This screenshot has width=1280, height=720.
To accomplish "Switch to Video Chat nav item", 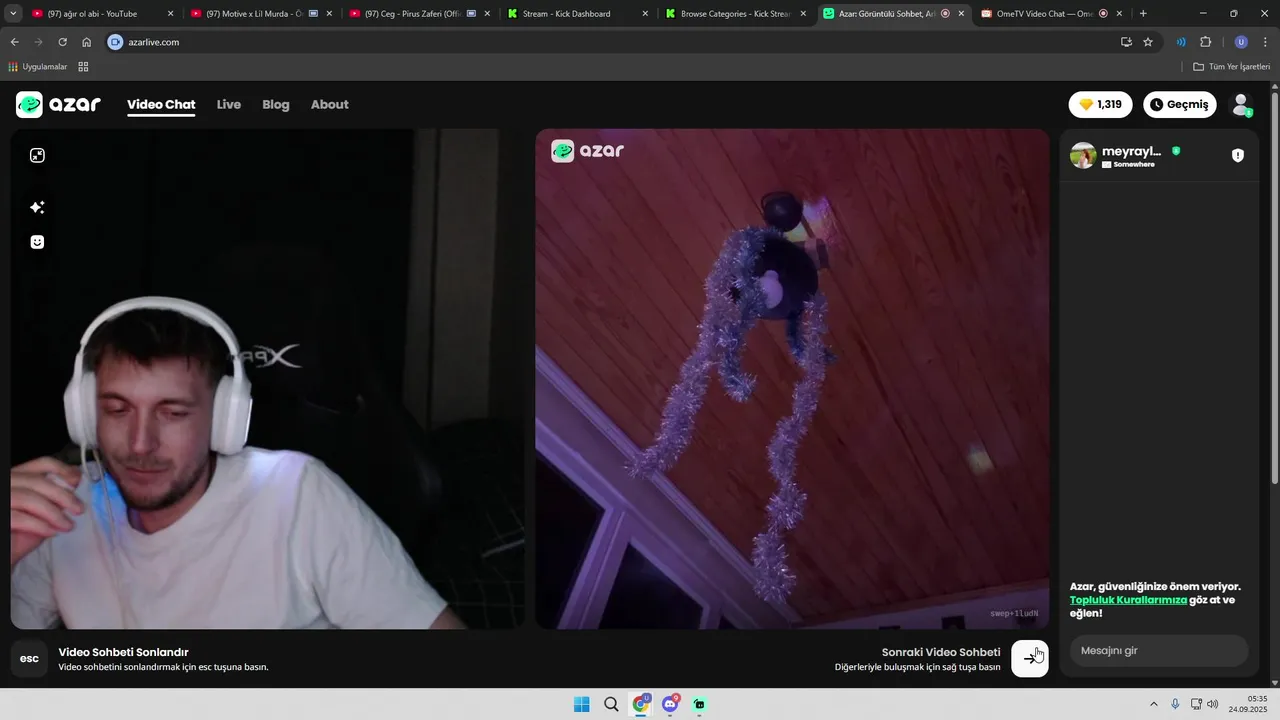I will (x=161, y=104).
